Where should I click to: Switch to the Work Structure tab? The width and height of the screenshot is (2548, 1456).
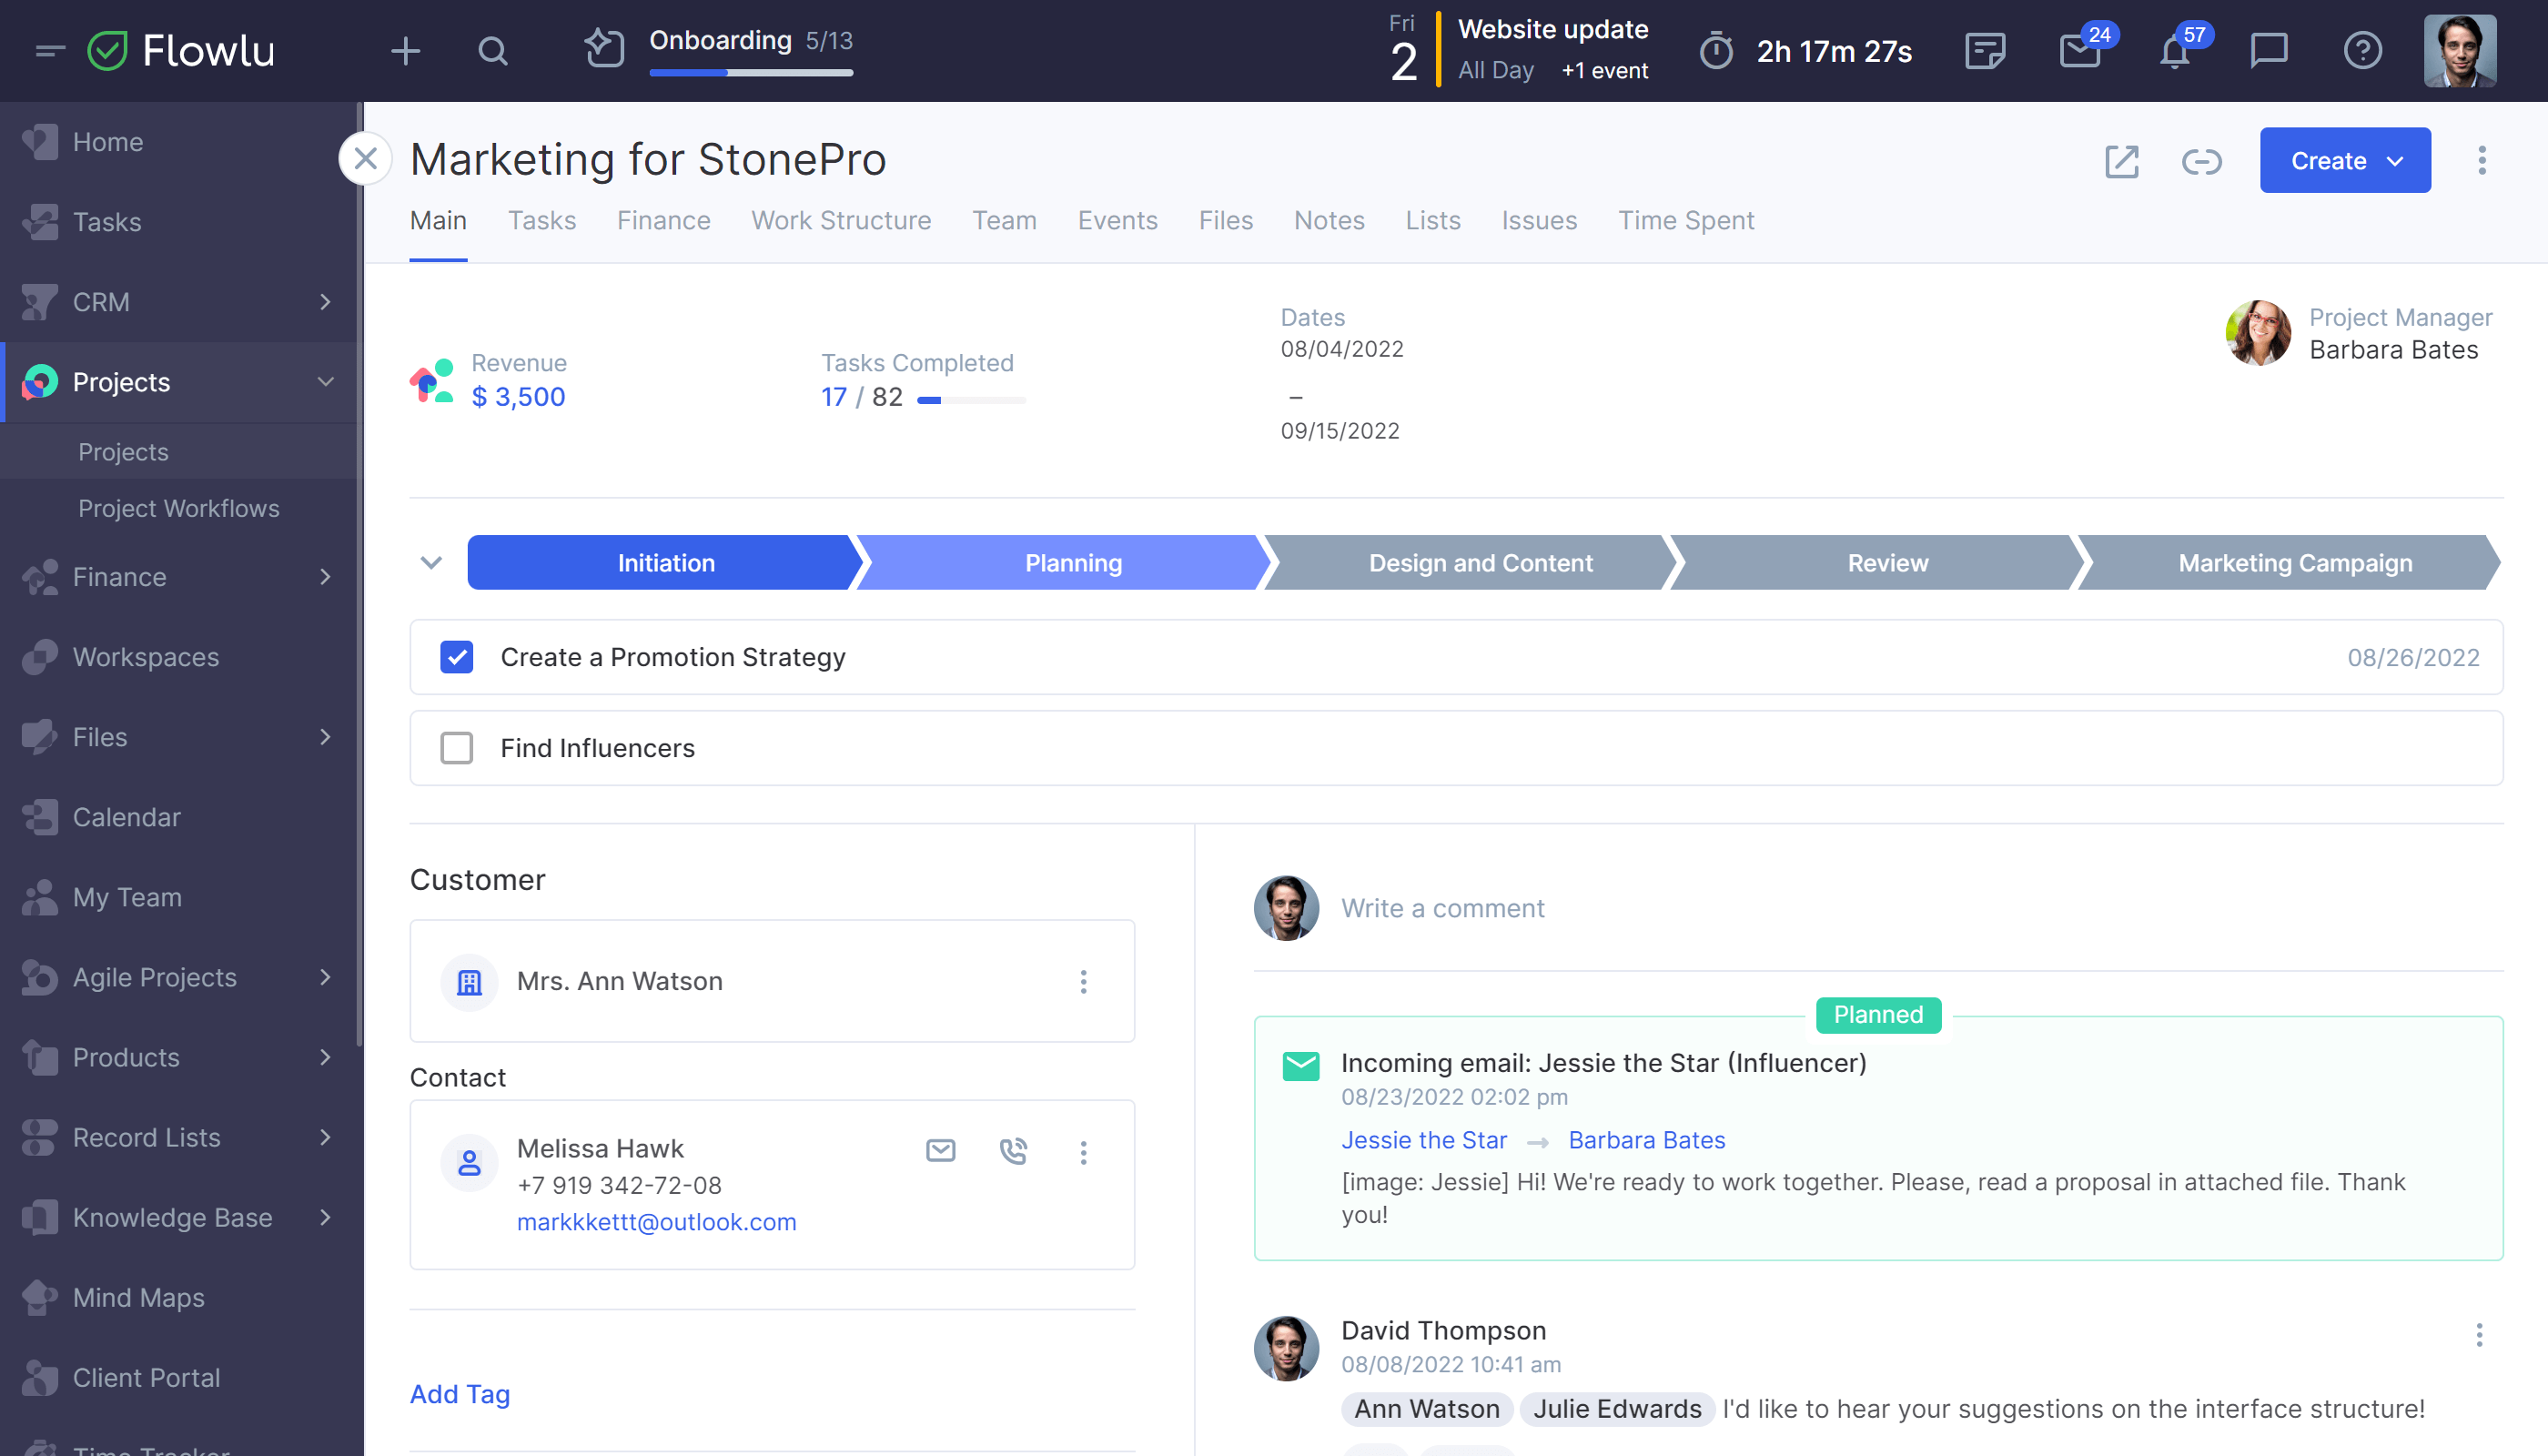pos(841,220)
